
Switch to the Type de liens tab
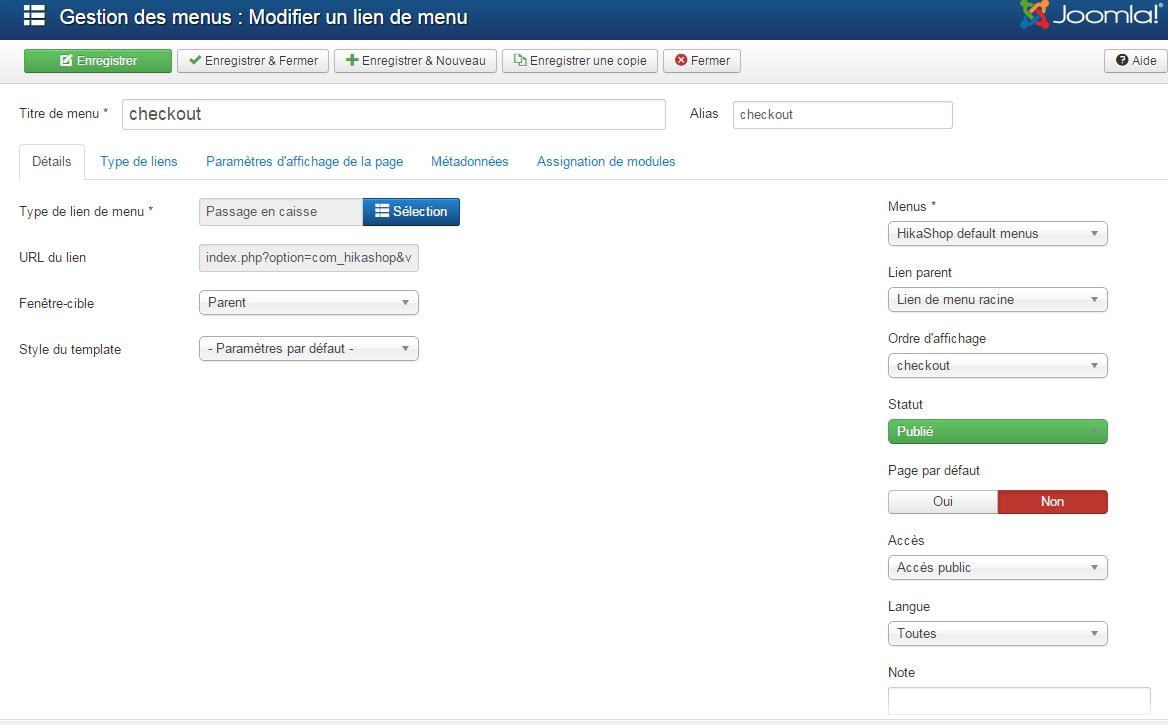[x=139, y=162]
